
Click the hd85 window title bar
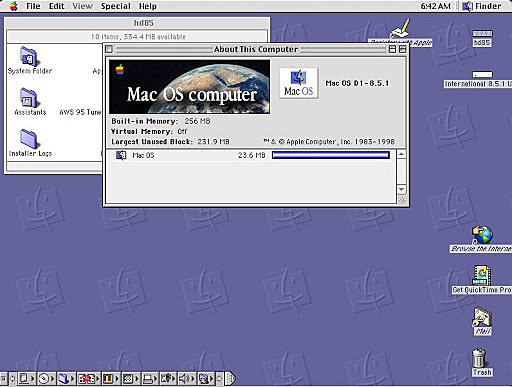click(137, 23)
